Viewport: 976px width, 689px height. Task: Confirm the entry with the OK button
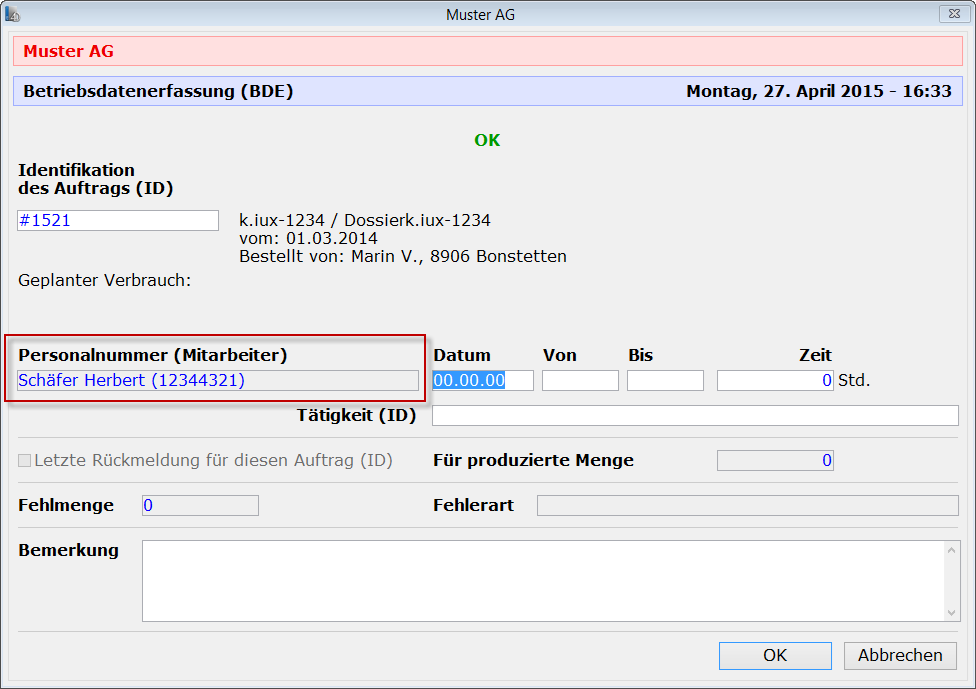(775, 656)
